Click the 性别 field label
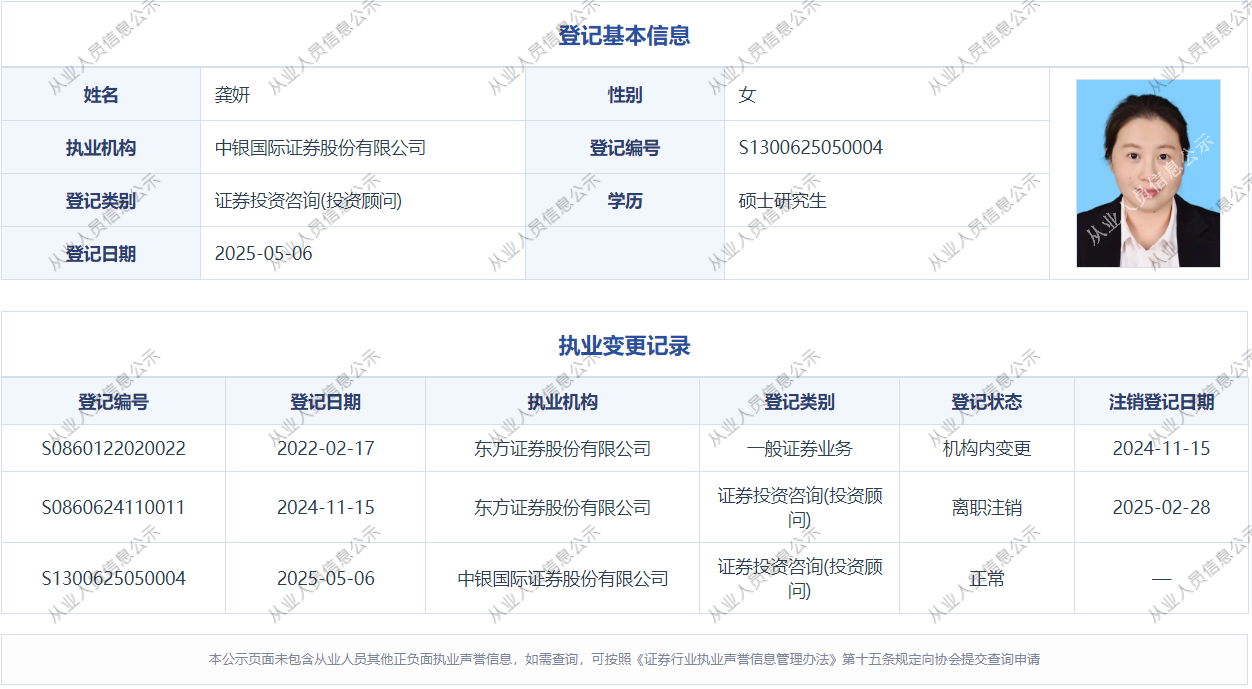Screen dimensions: 1252x689 [x=625, y=95]
